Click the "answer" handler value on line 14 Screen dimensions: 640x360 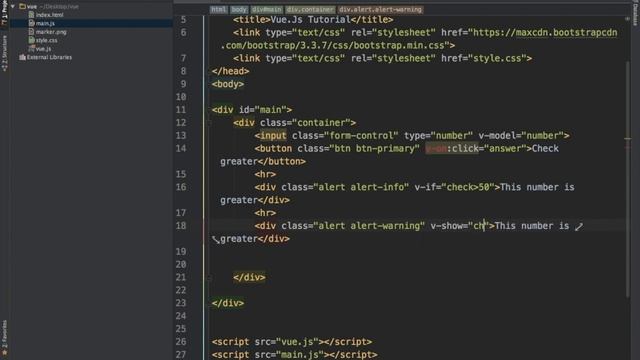tap(505, 149)
